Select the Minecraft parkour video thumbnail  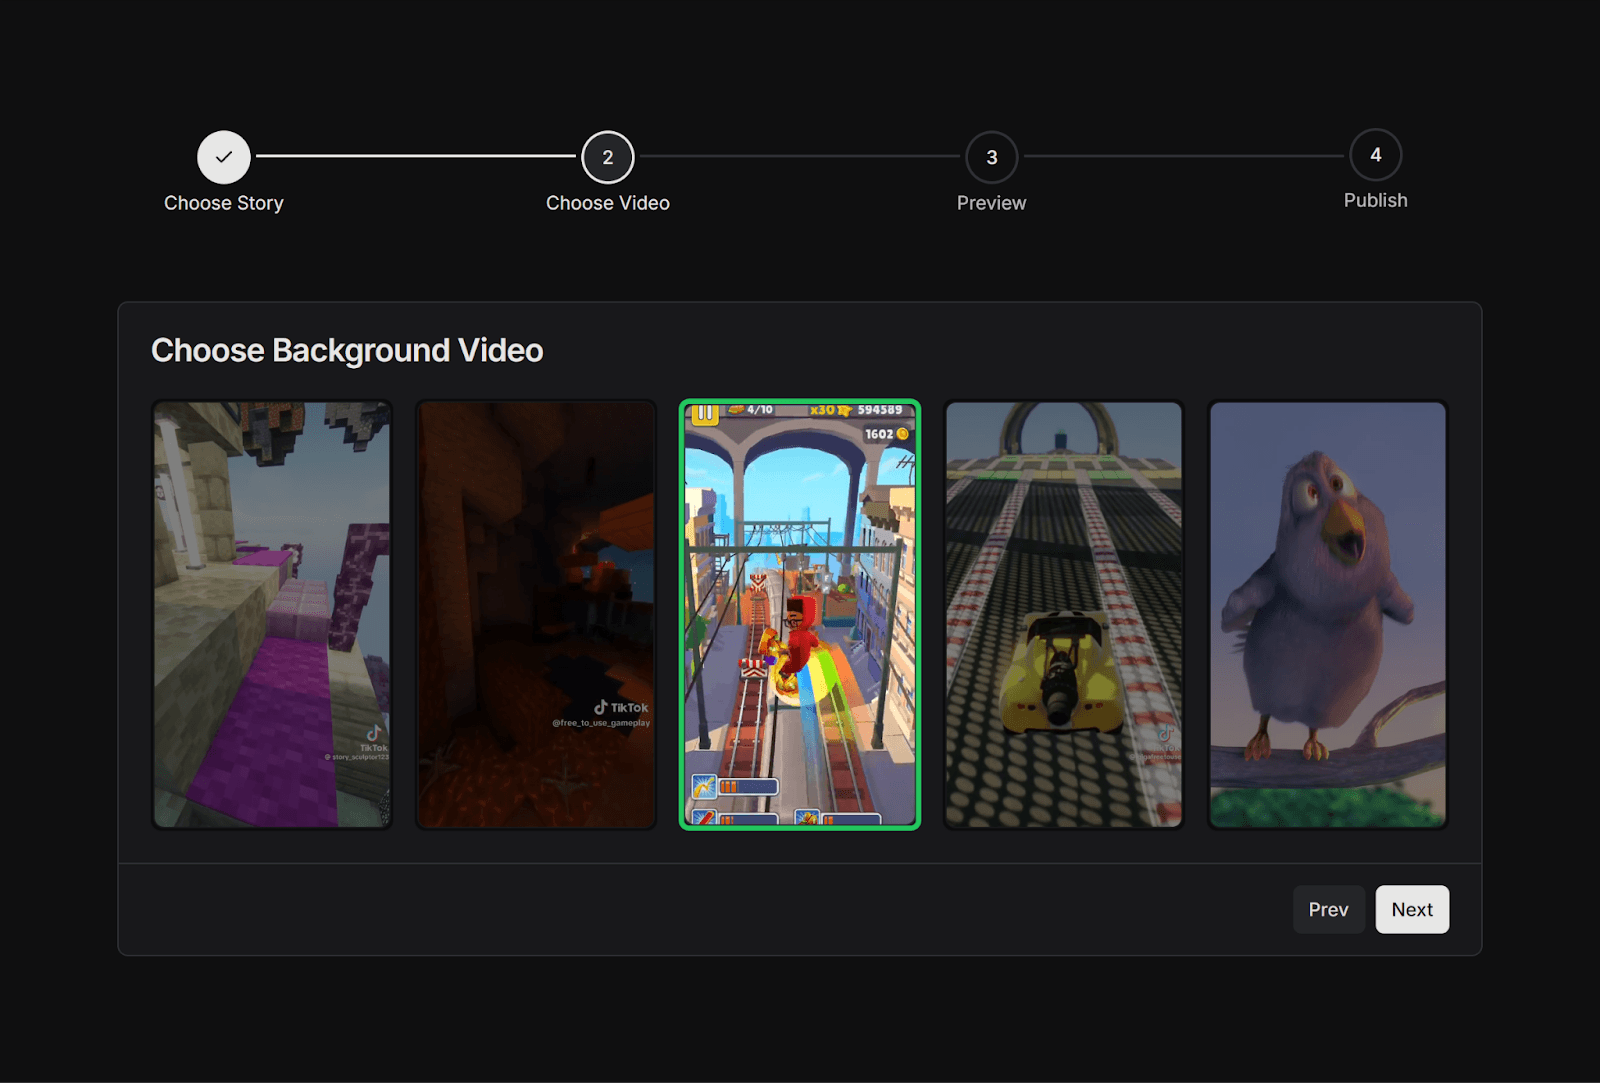271,613
